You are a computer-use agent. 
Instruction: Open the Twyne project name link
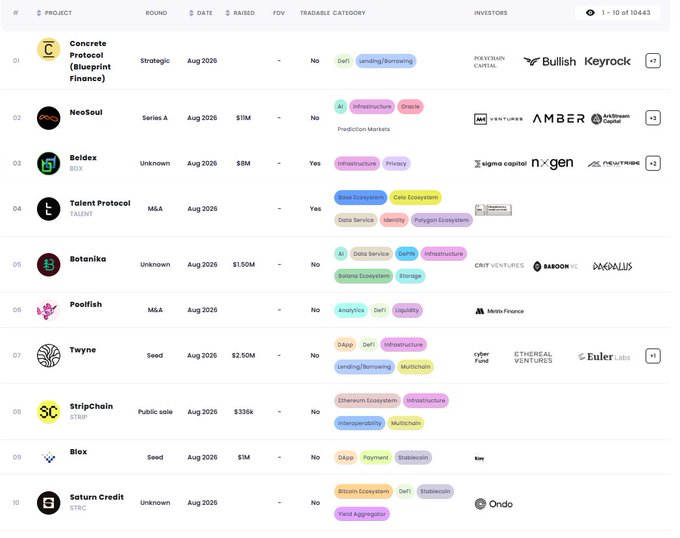(x=83, y=350)
